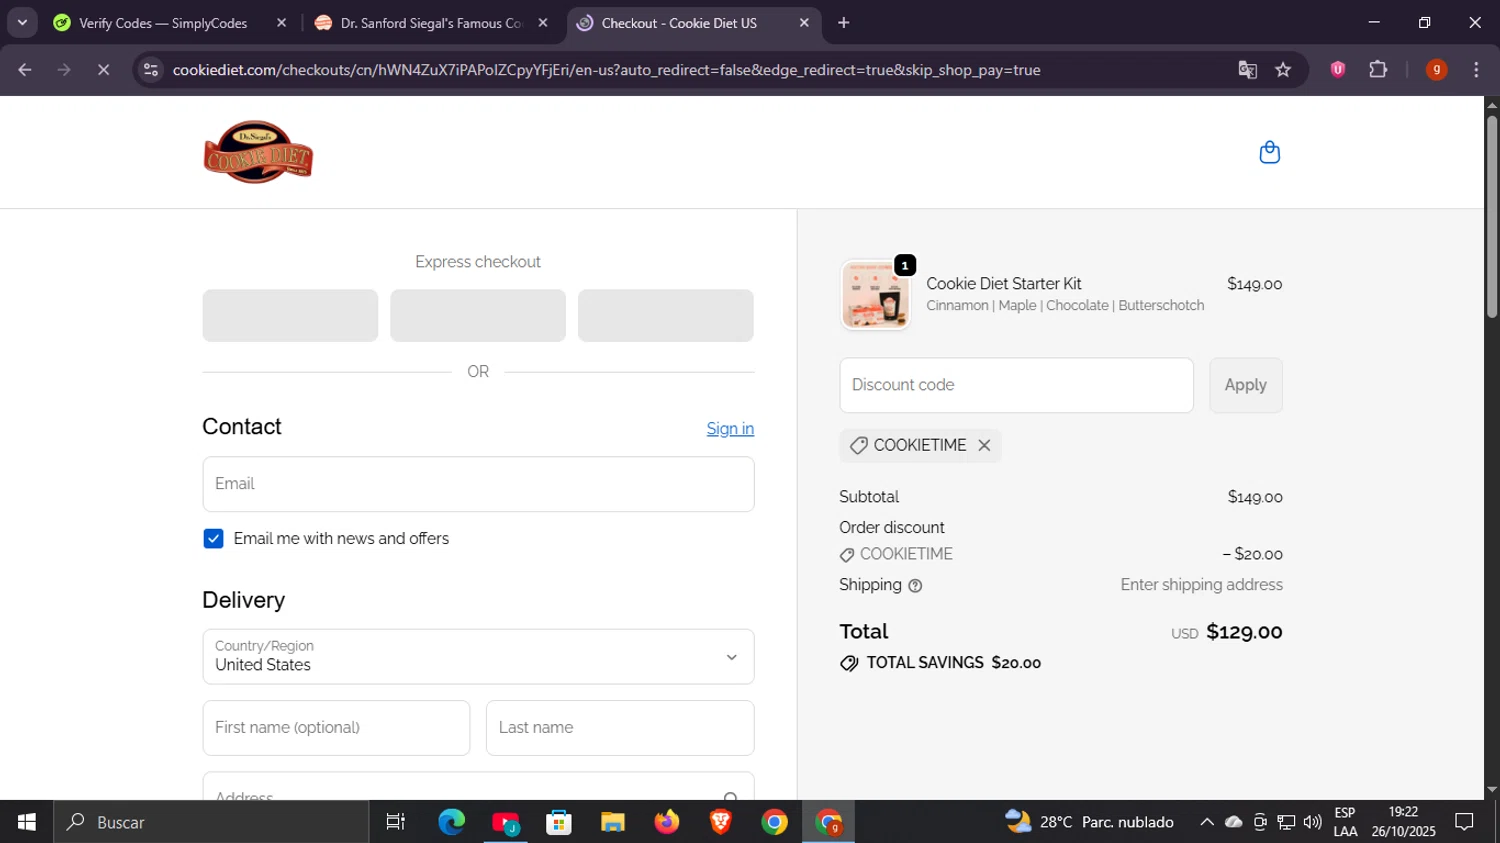The width and height of the screenshot is (1500, 843).
Task: Switch to Dr. Sanford Siegal's Famous tab
Action: click(x=430, y=23)
